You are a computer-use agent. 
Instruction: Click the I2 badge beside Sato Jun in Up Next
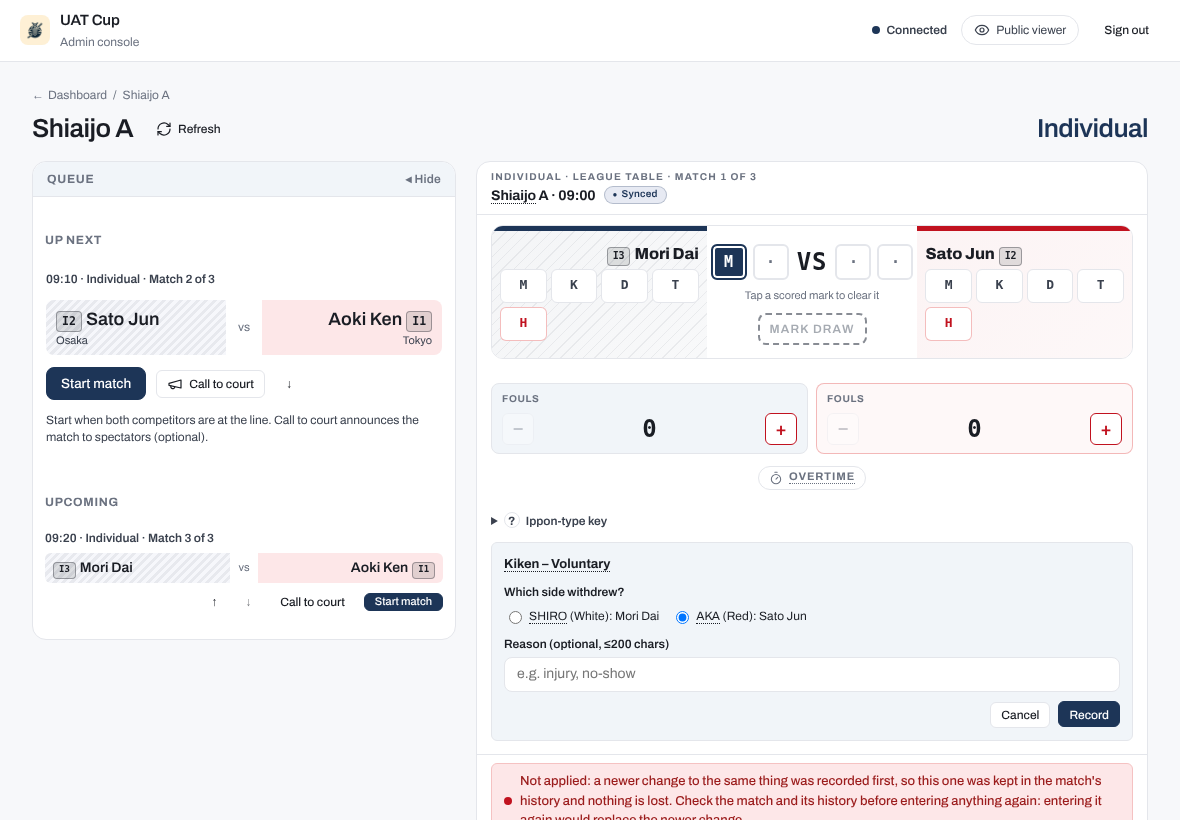(x=68, y=321)
